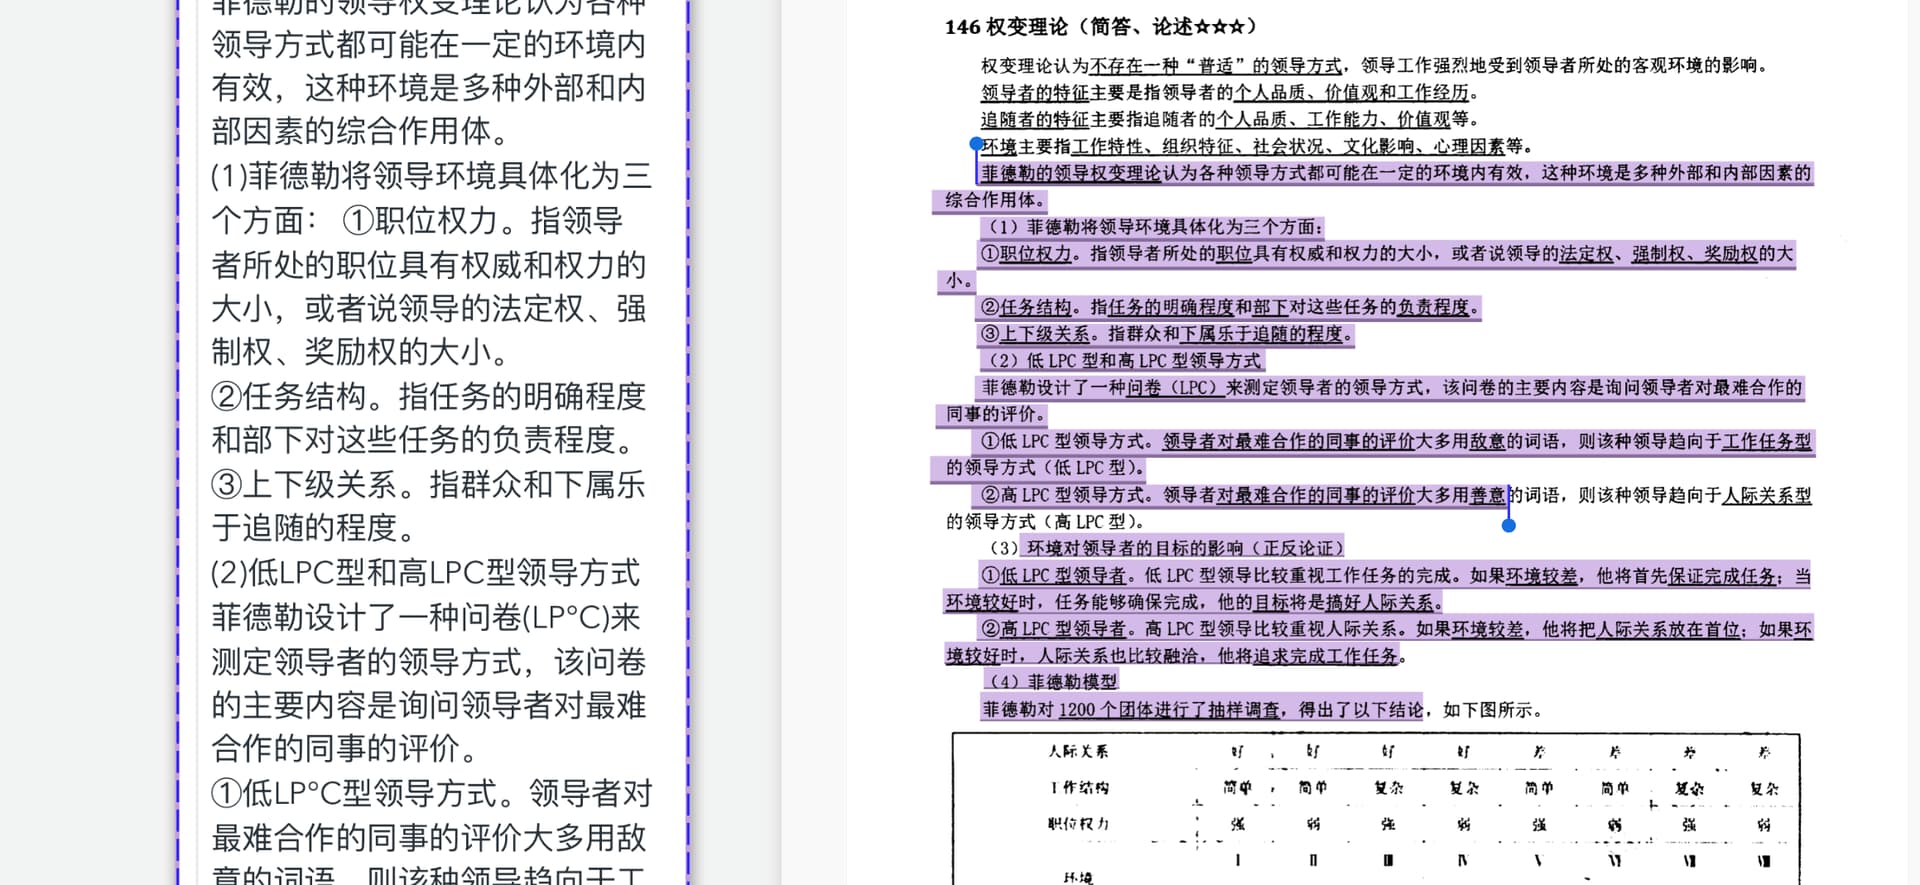Click left panel line "最难合作的同事的评价大多用敌"
Image resolution: width=1920 pixels, height=885 pixels.
(428, 838)
